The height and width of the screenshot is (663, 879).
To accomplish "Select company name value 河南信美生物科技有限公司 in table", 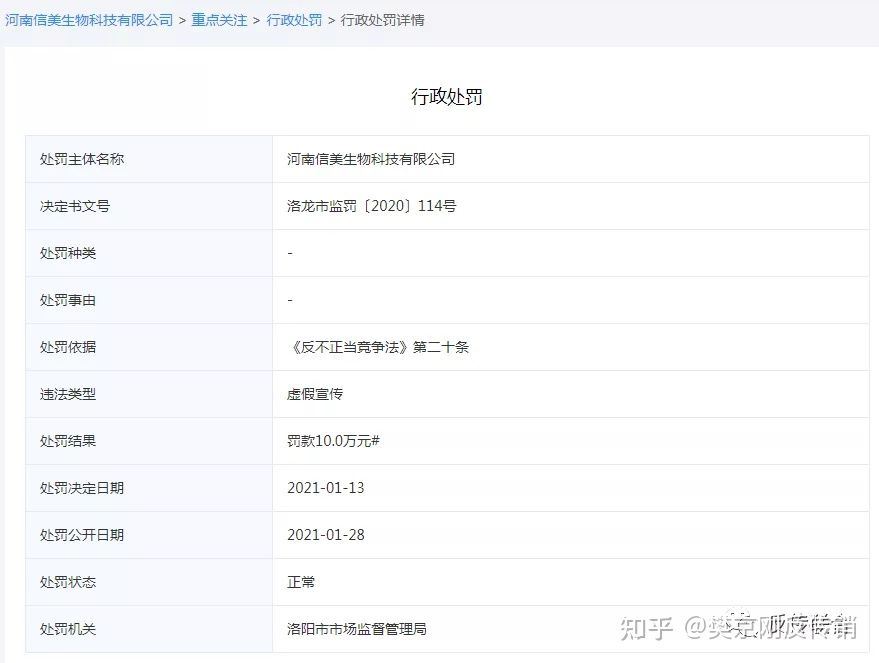I will point(371,159).
